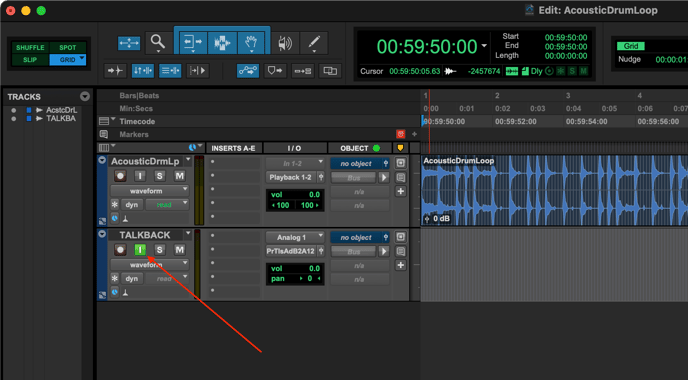Select SPOT edit mode

68,47
